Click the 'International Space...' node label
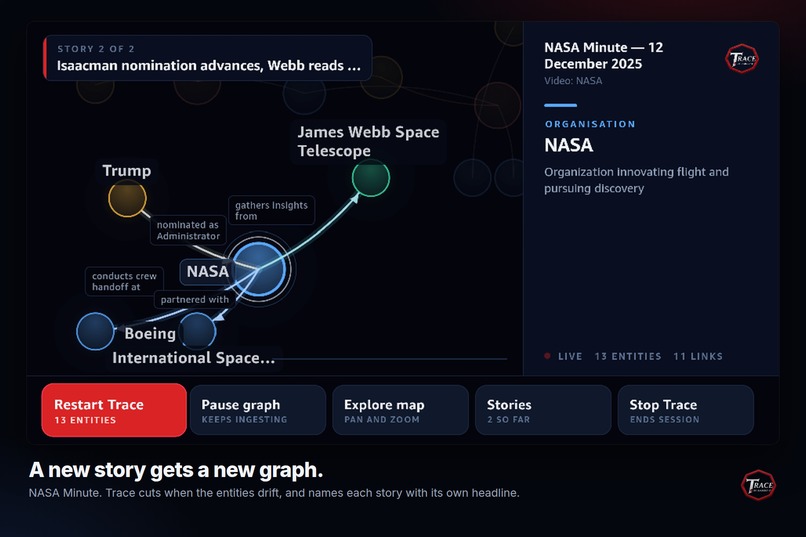This screenshot has width=806, height=537. pos(193,358)
